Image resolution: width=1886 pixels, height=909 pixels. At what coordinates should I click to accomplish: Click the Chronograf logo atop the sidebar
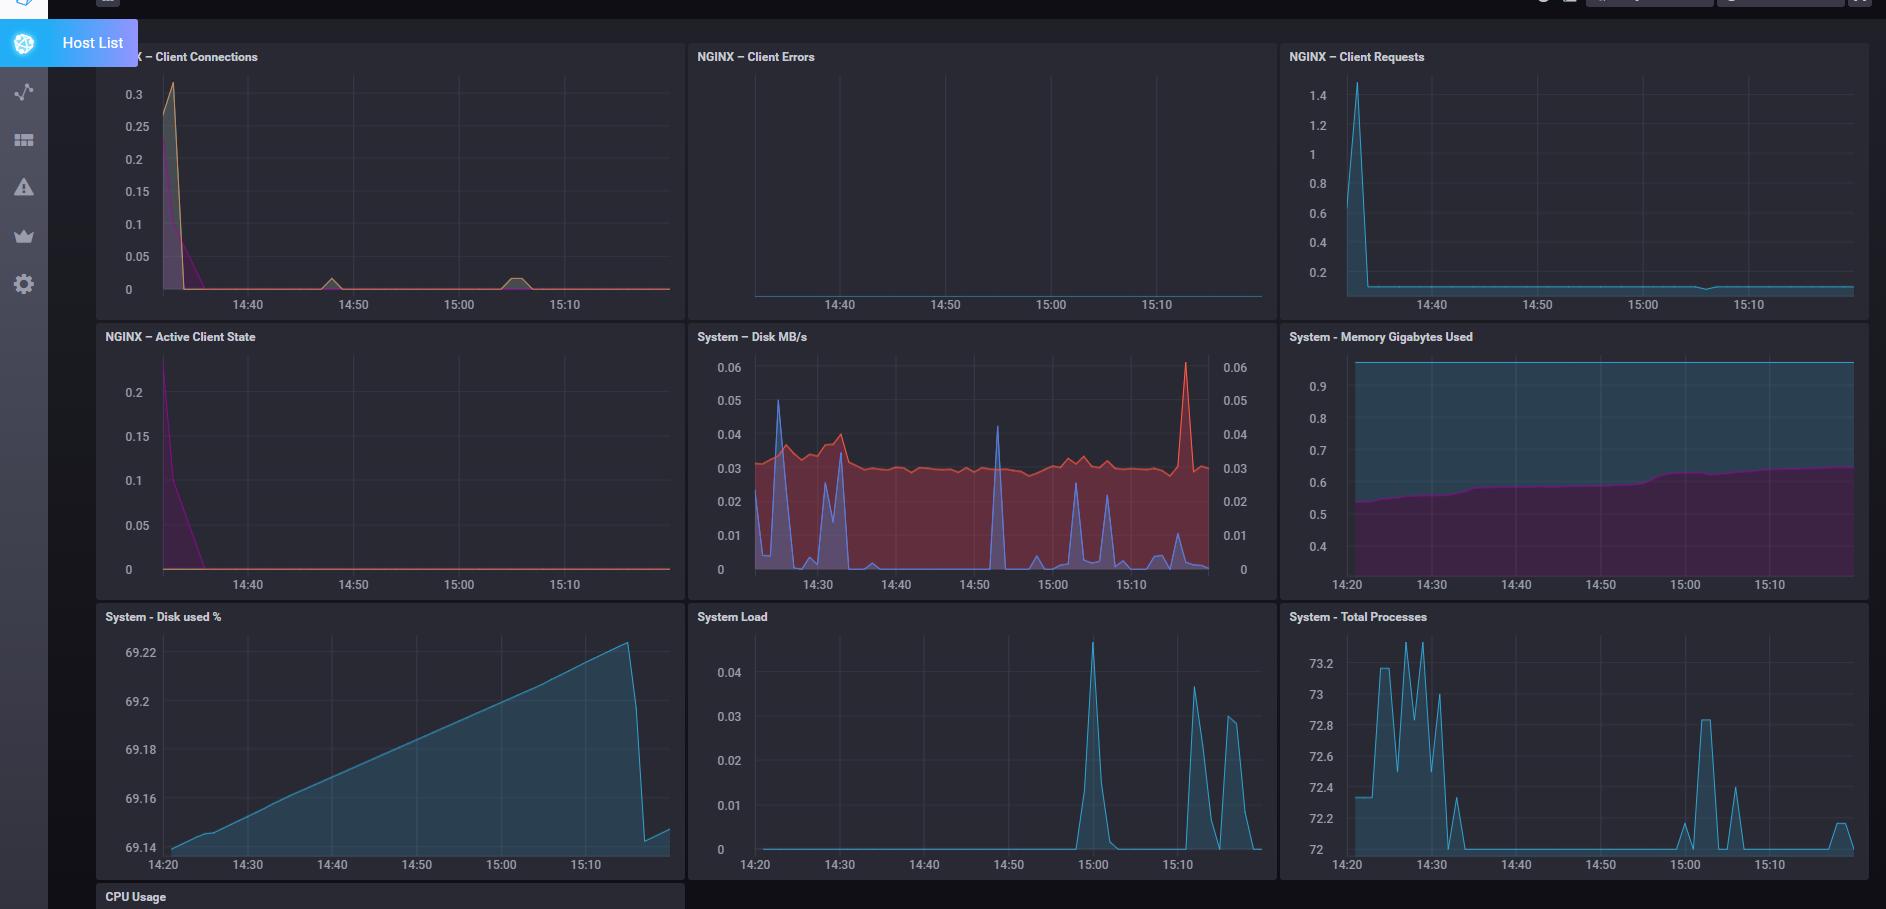(x=24, y=3)
